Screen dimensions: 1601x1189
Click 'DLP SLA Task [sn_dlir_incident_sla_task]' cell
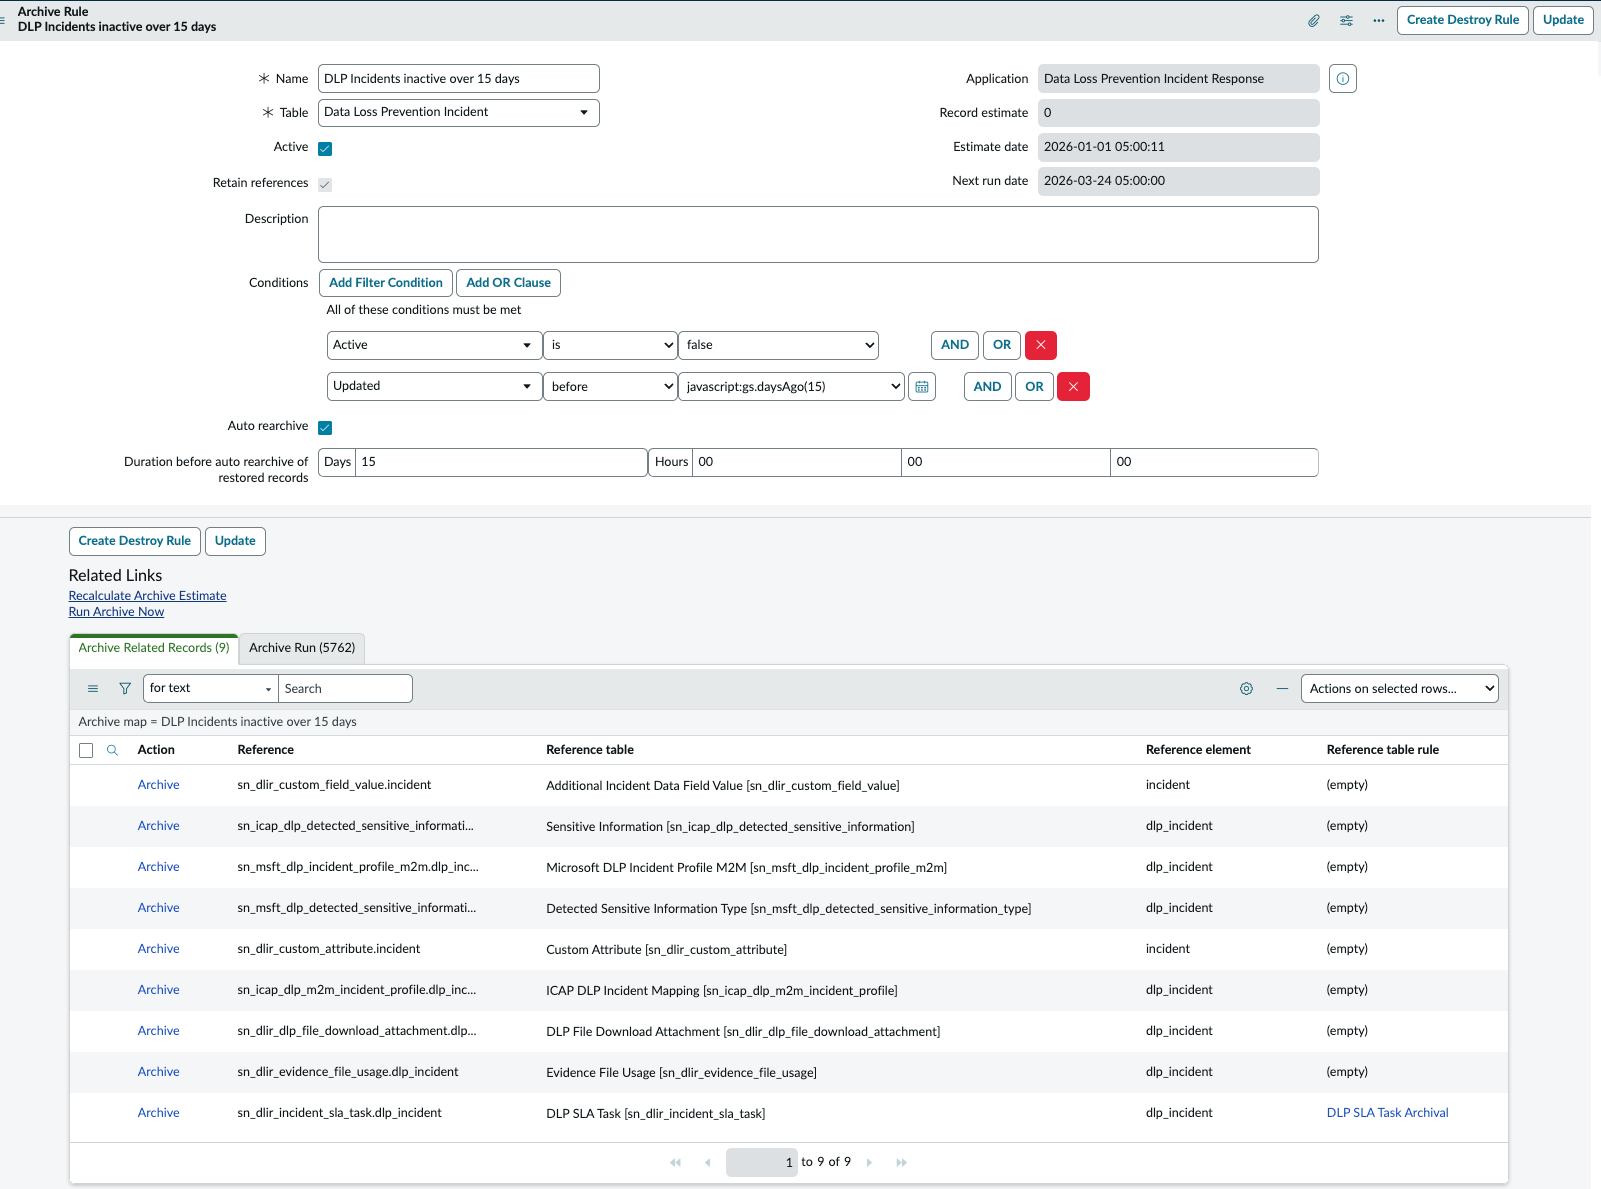655,1114
